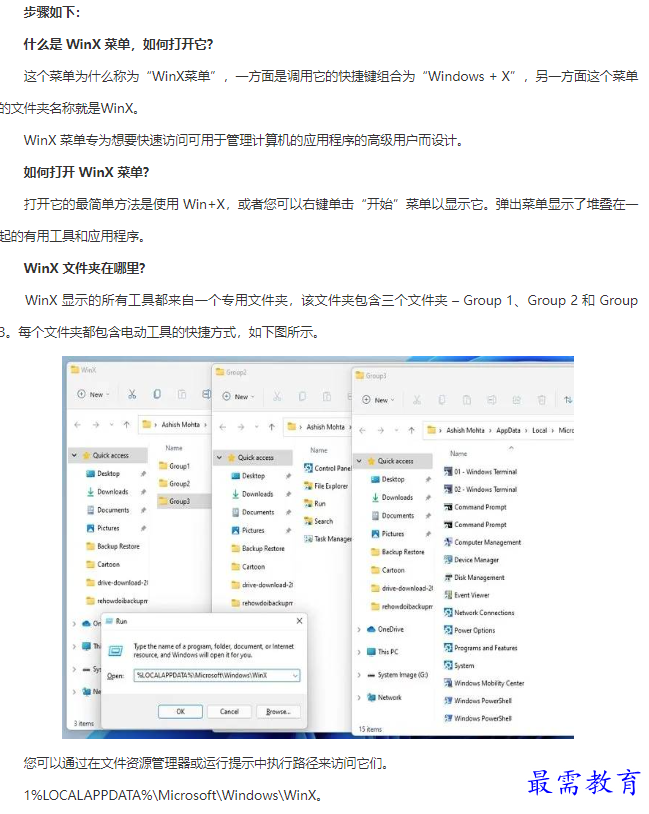Click the Cut scissors icon in WinX window
The image size is (649, 814).
132,395
